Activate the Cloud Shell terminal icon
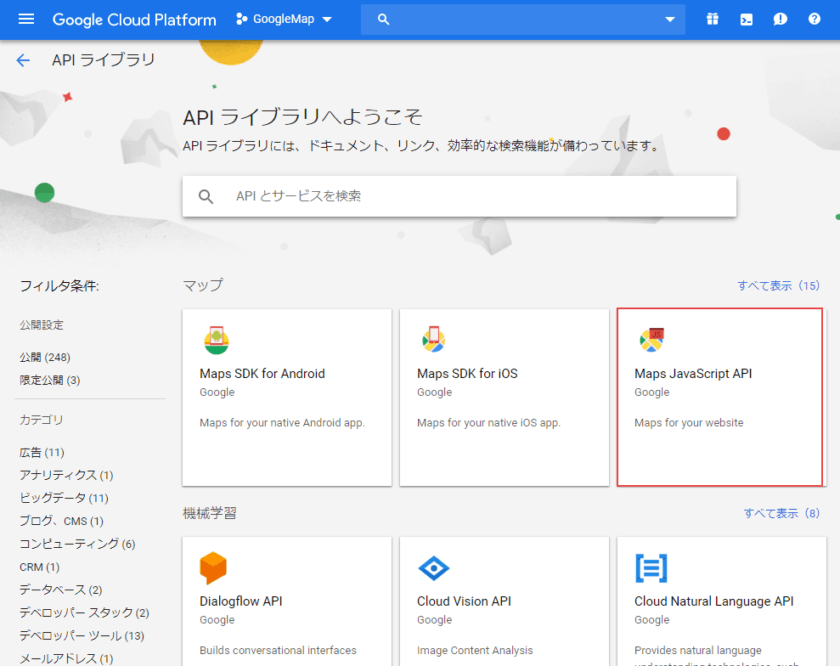840x666 pixels. click(x=746, y=19)
